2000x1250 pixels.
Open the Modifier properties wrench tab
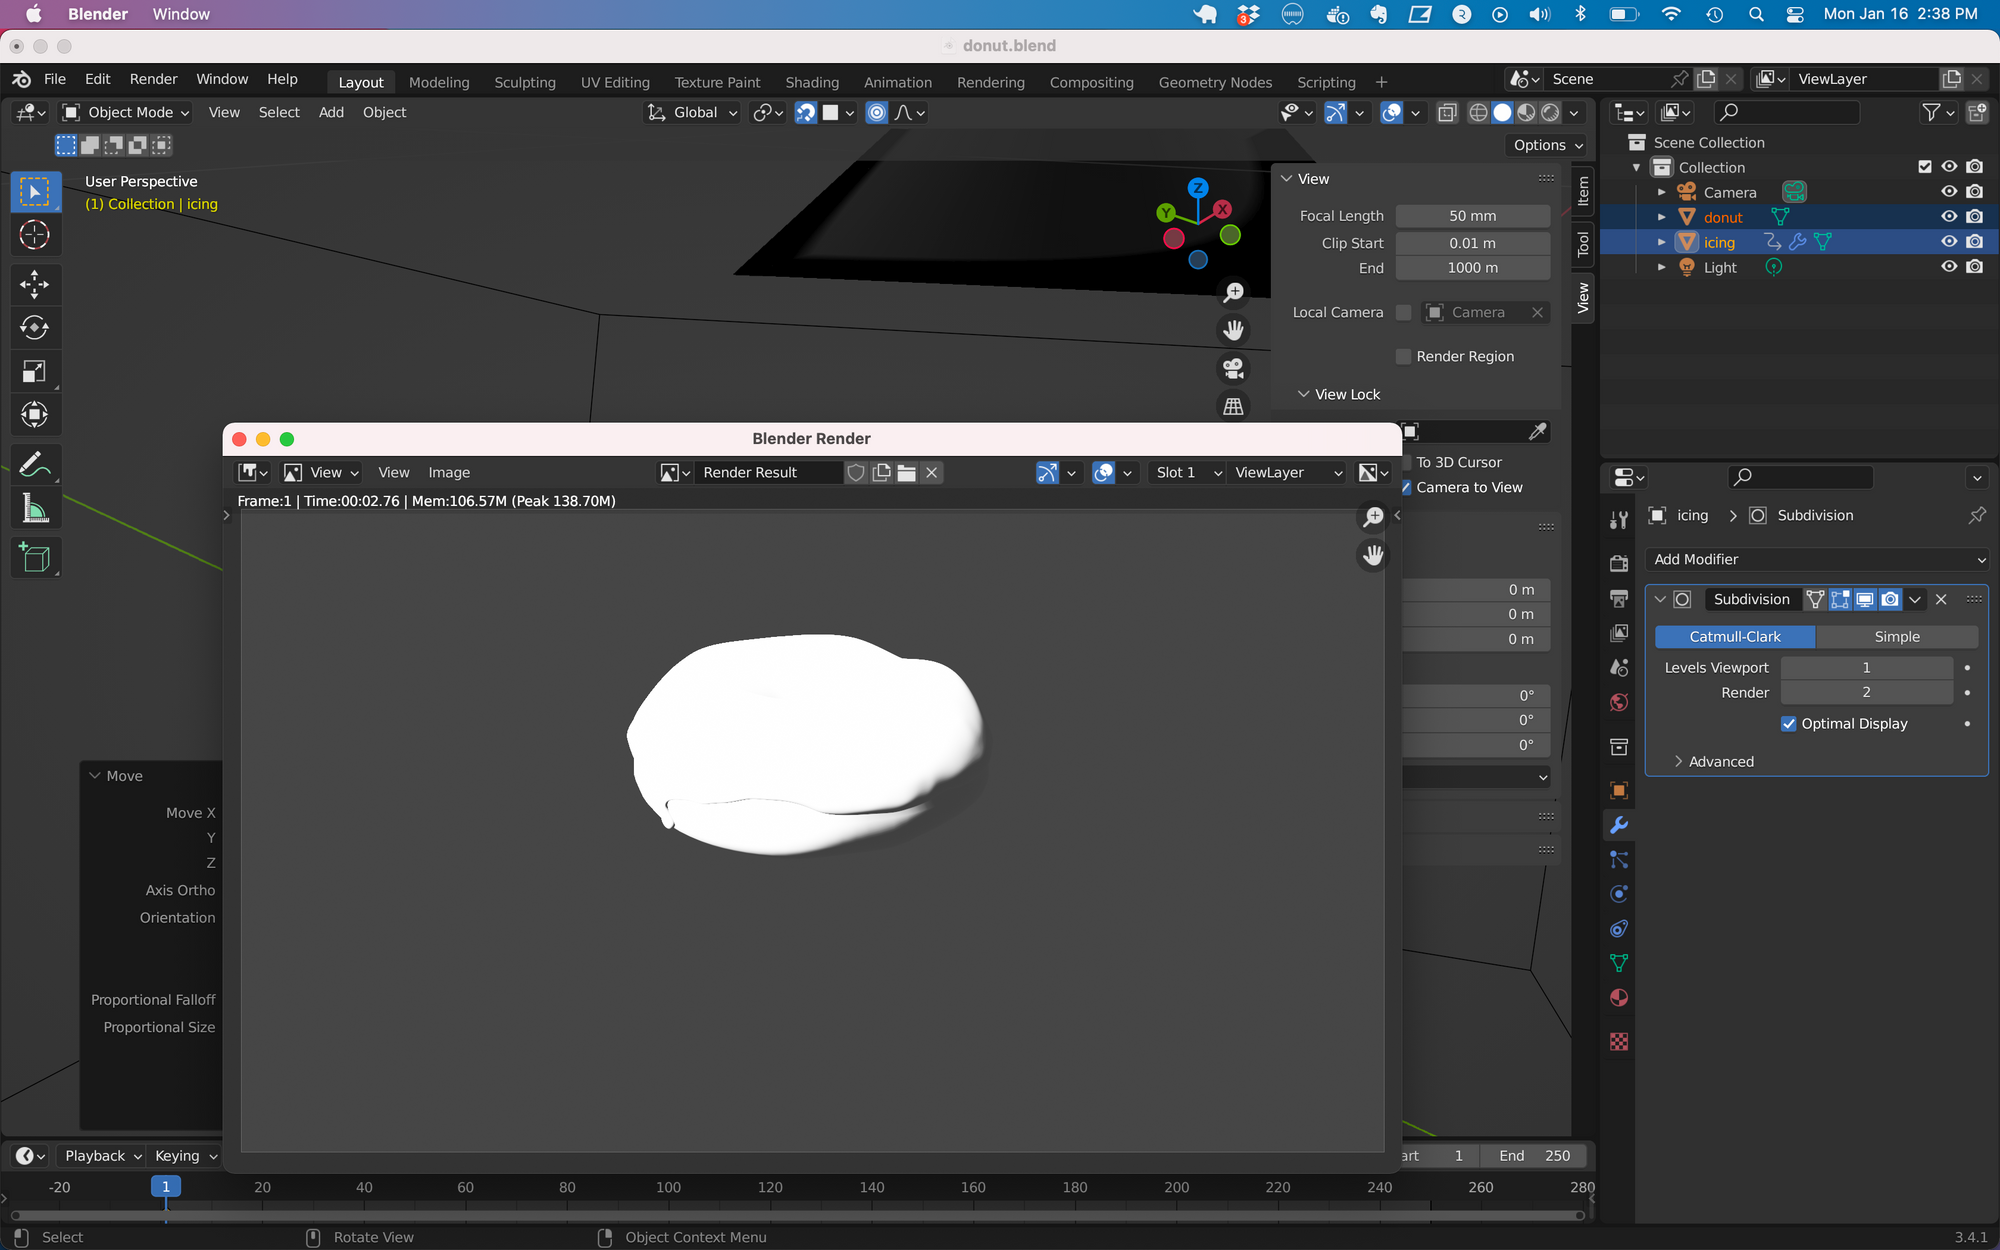click(1619, 825)
